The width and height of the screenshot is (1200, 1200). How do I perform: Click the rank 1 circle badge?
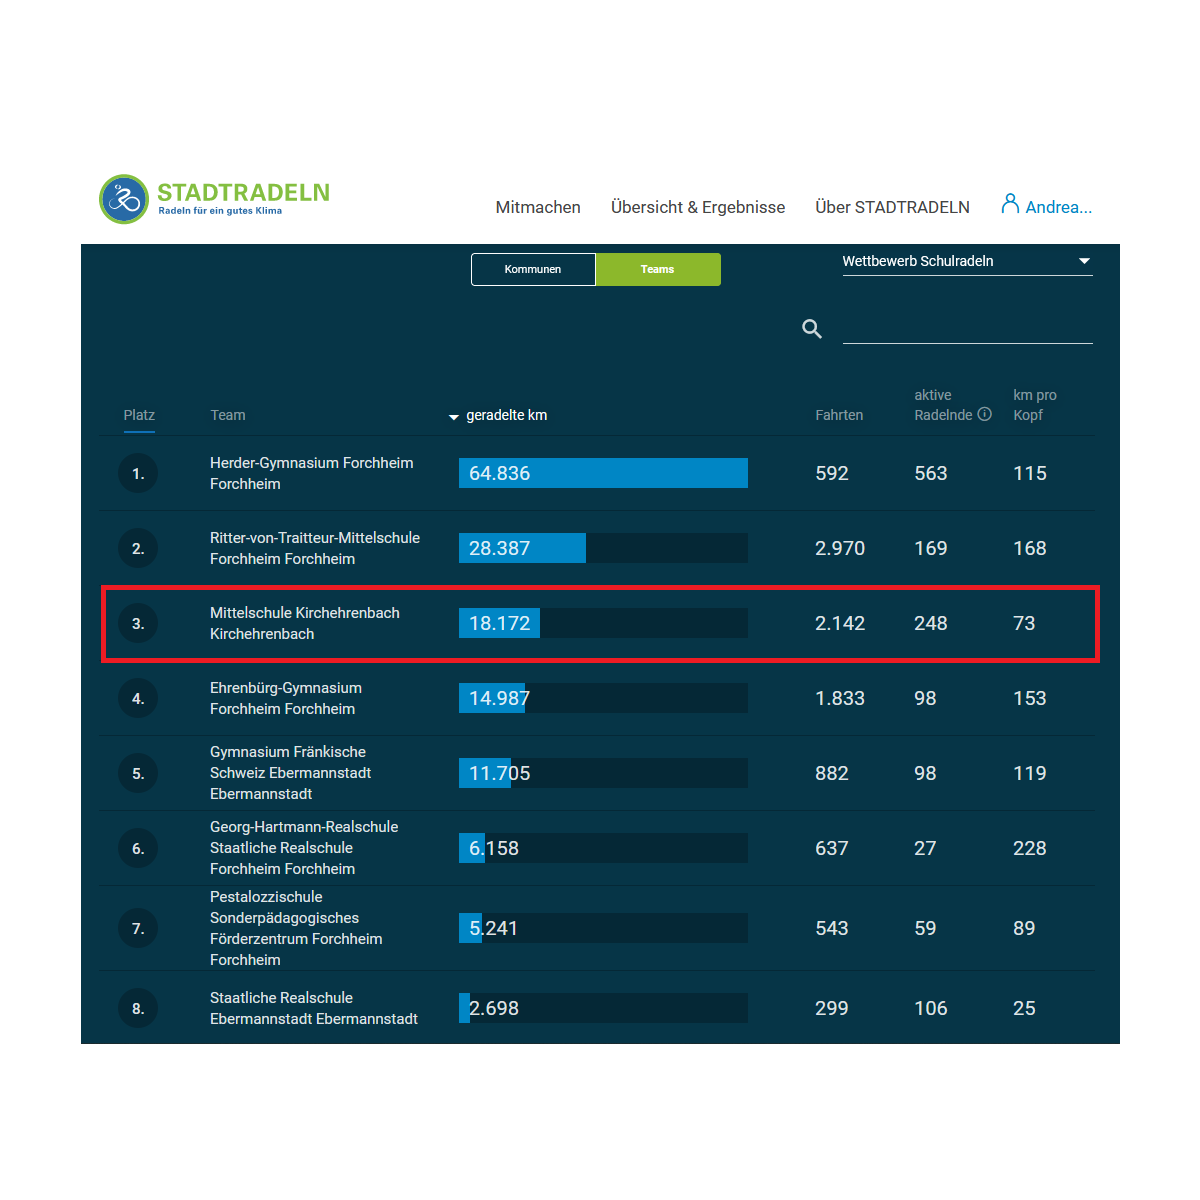(x=138, y=473)
